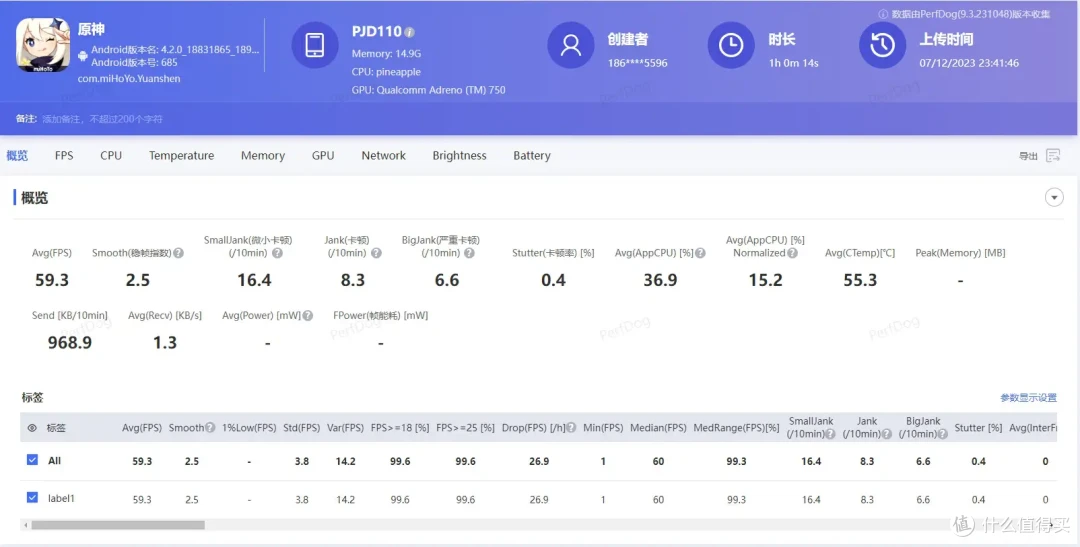Click the 导出 export button

tap(1028, 156)
